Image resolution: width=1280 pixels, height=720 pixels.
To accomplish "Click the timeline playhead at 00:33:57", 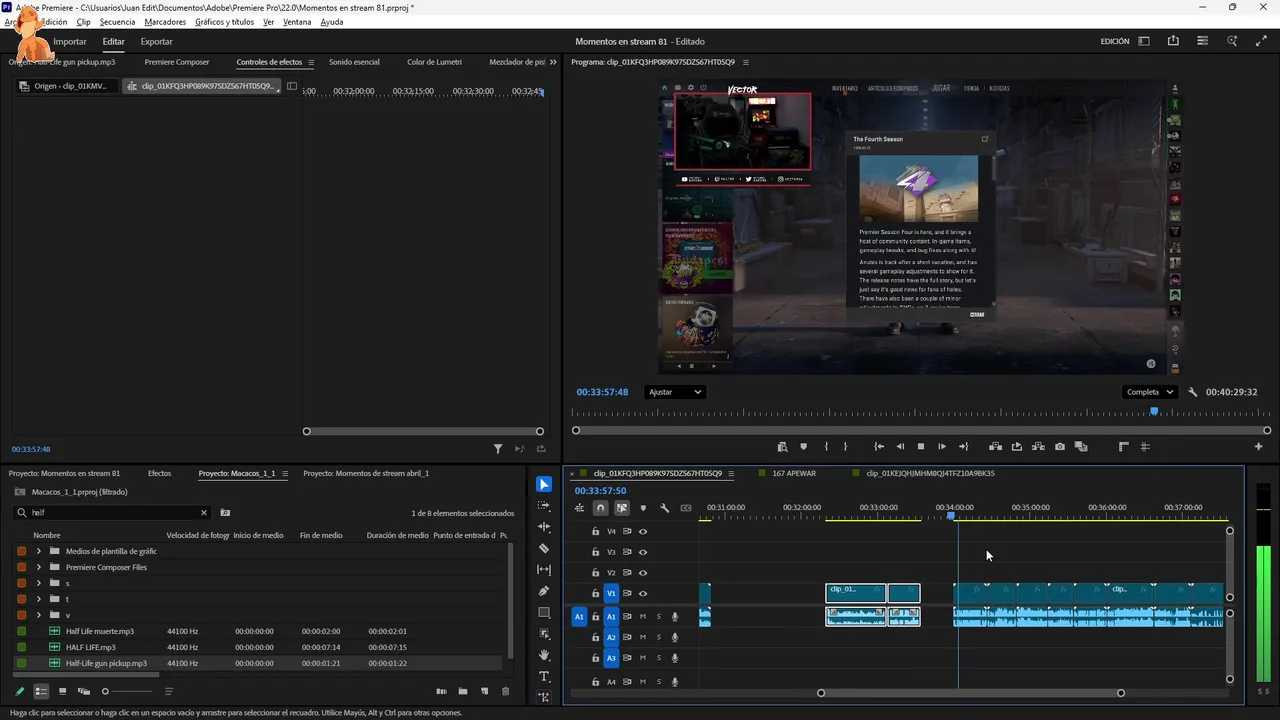I will point(951,516).
